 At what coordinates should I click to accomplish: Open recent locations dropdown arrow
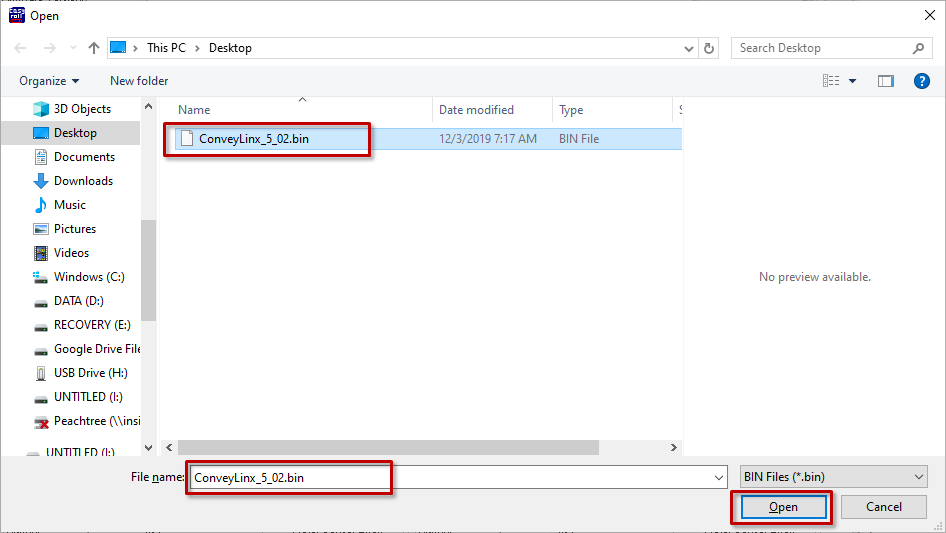click(x=73, y=48)
